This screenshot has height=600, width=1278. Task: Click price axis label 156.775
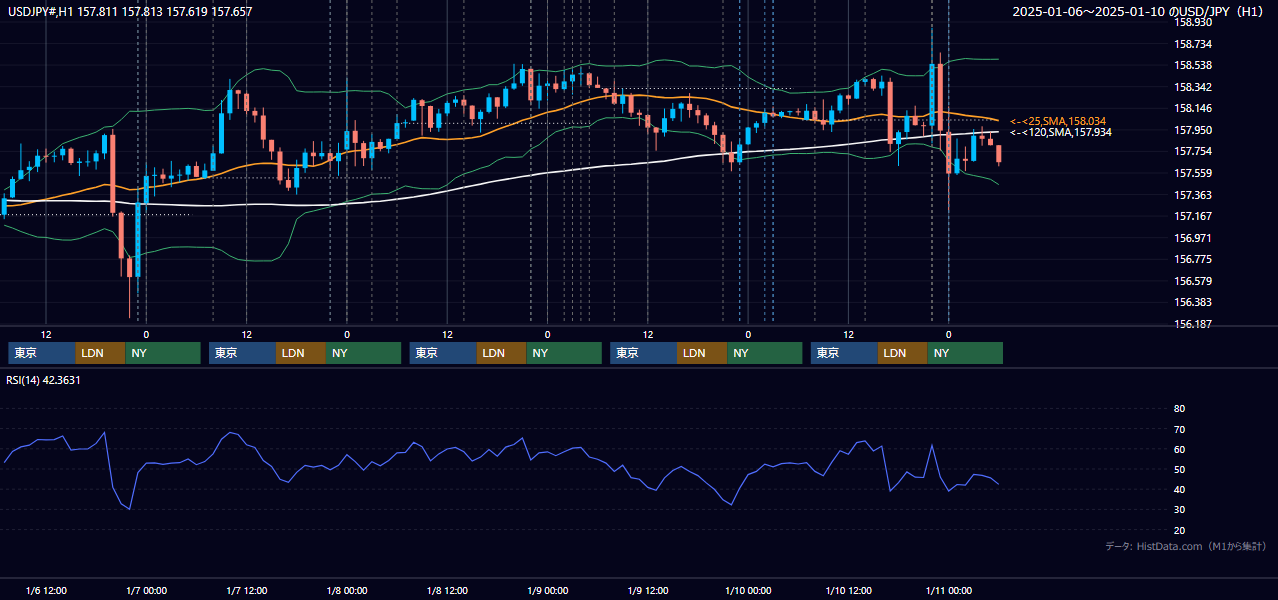click(1193, 259)
